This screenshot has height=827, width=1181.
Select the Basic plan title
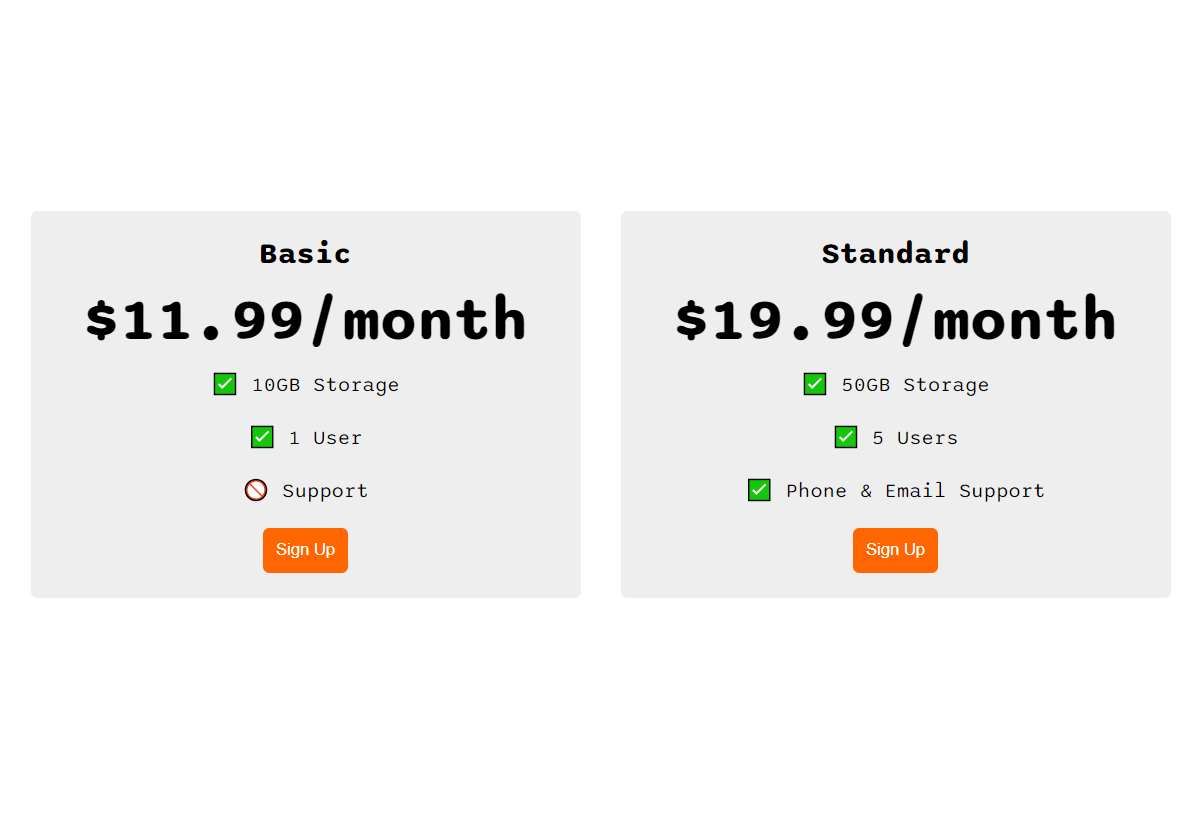pos(305,253)
